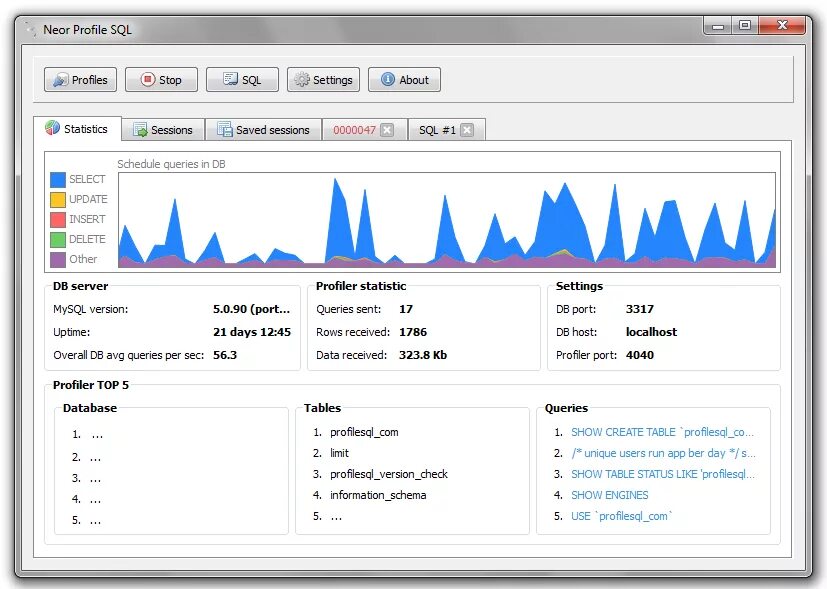Image resolution: width=827 pixels, height=589 pixels.
Task: Open the SQL editor button
Action: [x=242, y=80]
